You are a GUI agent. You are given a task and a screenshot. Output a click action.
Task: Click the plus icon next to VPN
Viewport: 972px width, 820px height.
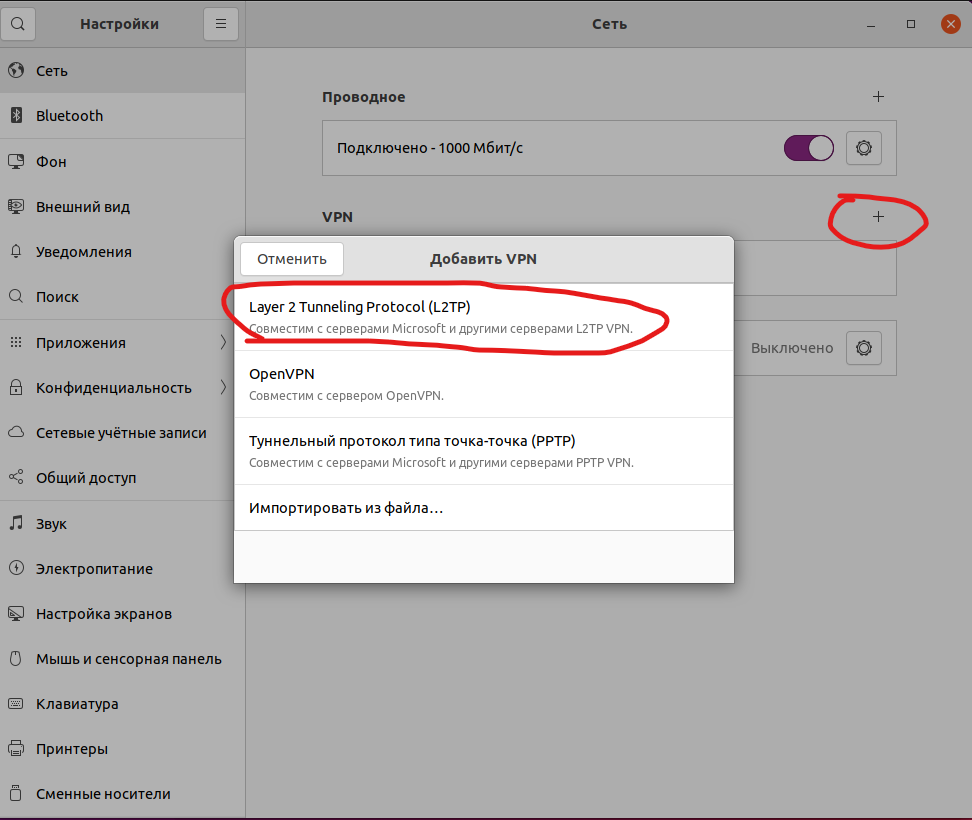pos(878,216)
